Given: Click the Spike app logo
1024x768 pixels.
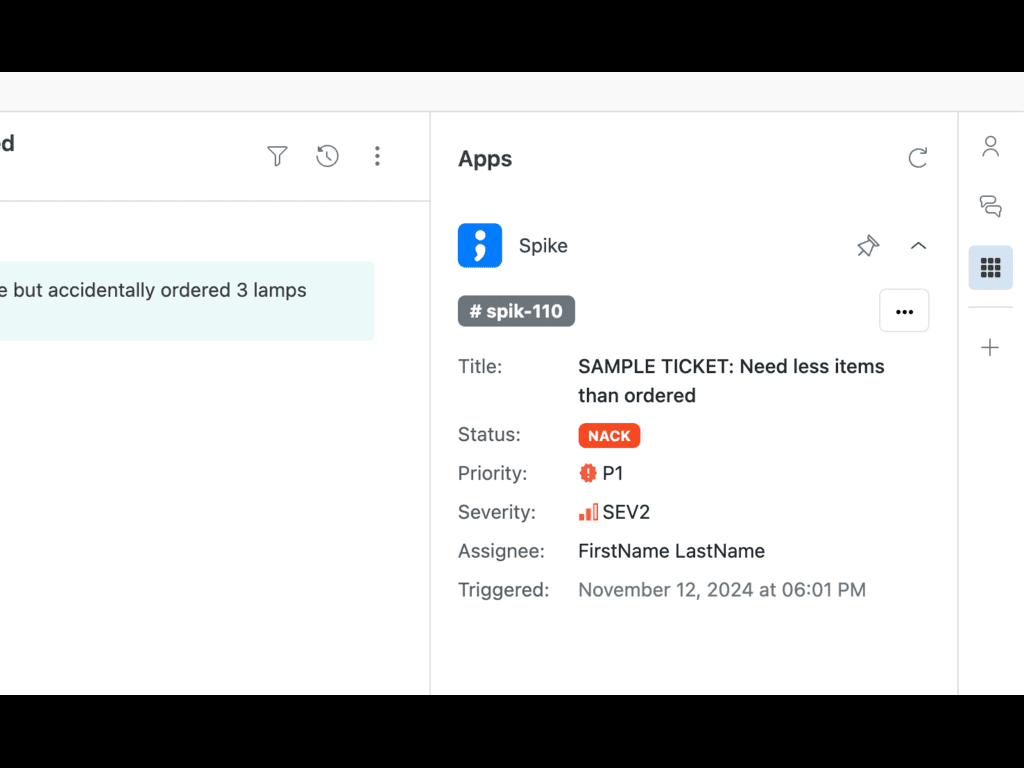Looking at the screenshot, I should click(x=480, y=246).
